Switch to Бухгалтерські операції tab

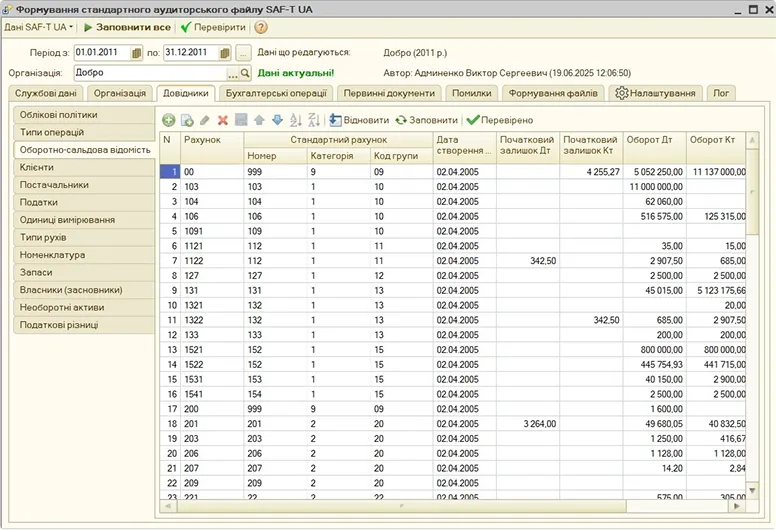(x=276, y=93)
